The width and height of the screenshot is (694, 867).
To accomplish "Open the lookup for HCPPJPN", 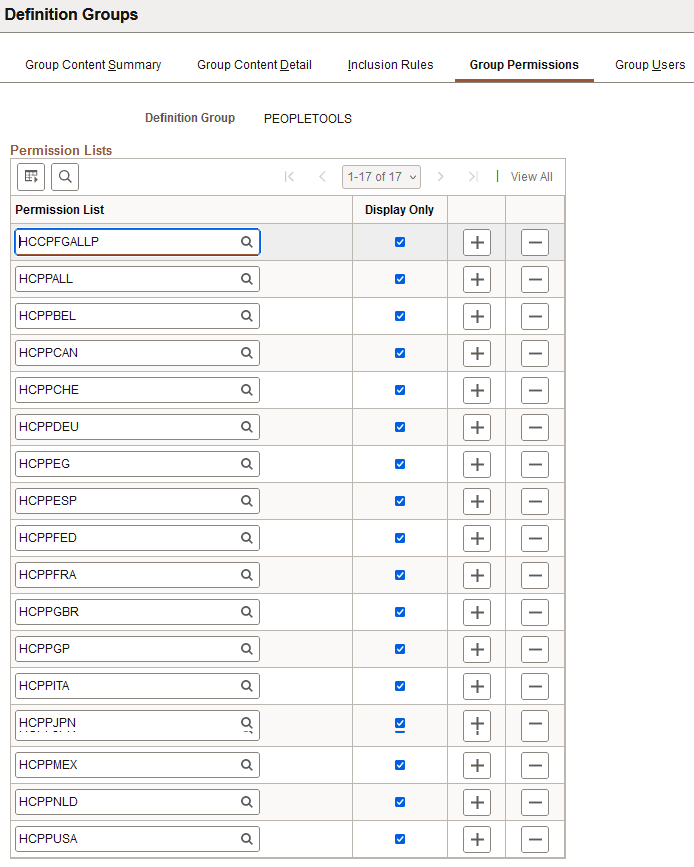I will tap(247, 724).
